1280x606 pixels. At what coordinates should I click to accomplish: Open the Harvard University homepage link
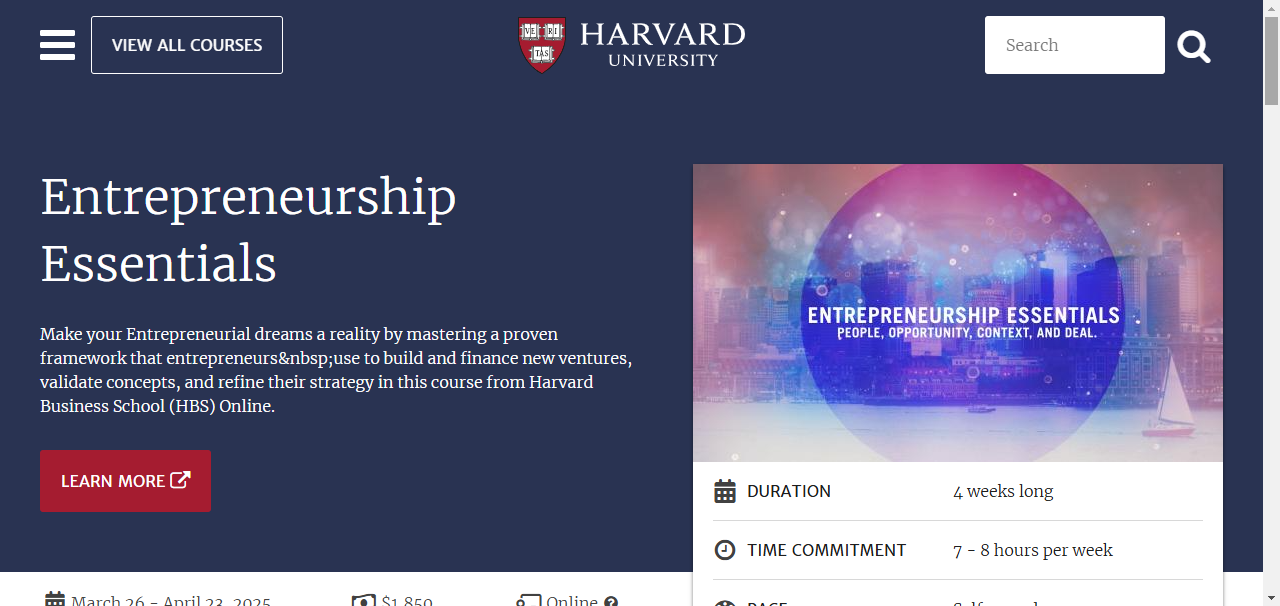[x=631, y=45]
